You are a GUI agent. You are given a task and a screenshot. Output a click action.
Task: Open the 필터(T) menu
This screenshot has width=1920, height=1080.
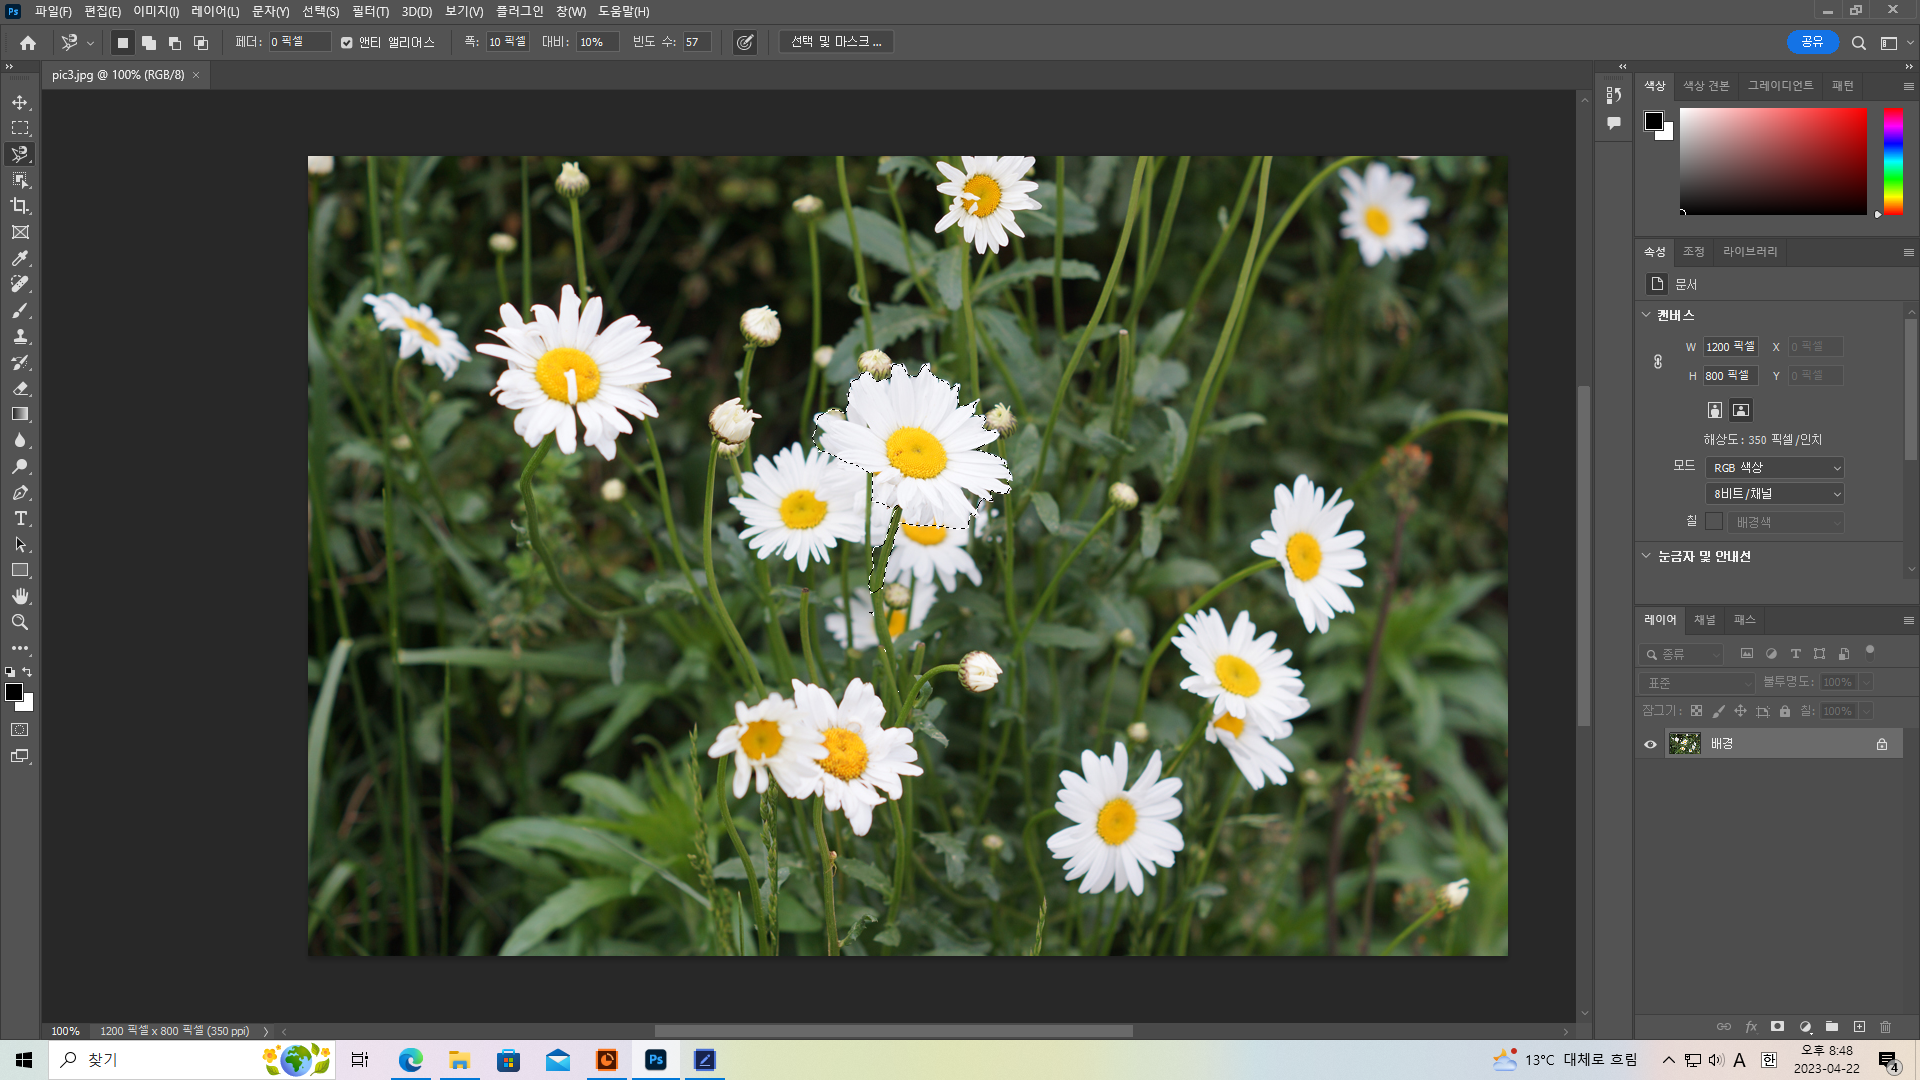click(x=370, y=11)
